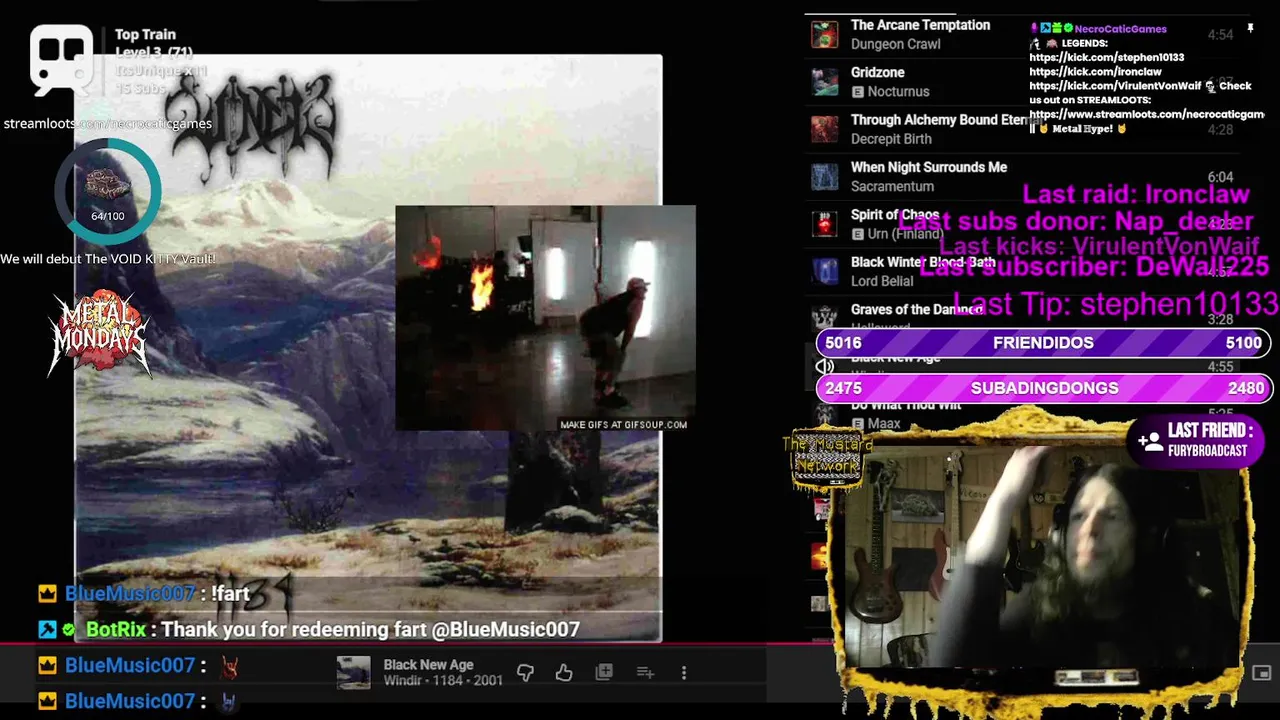Open the www.streamloots.com/necrocaticgames link in pinned message
The image size is (1280, 720).
1147,115
